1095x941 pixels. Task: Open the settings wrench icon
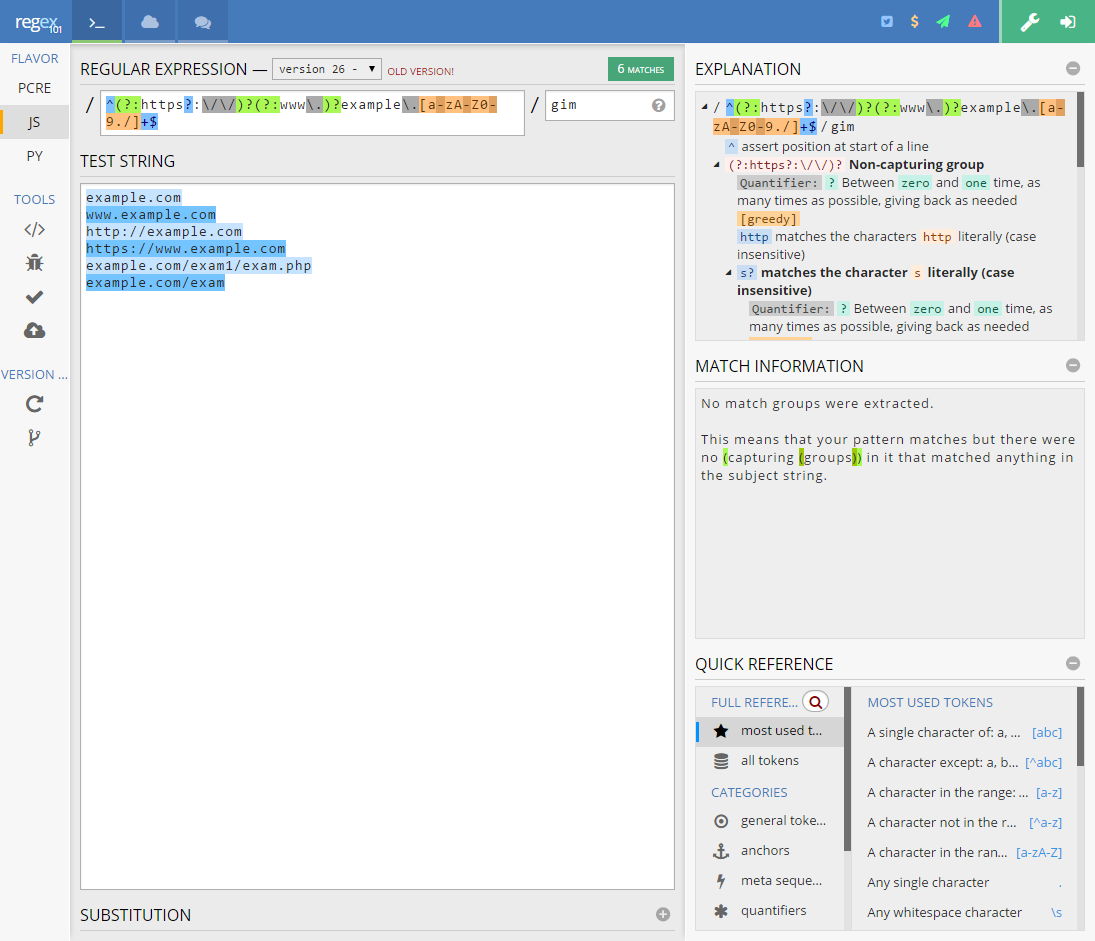click(1029, 22)
